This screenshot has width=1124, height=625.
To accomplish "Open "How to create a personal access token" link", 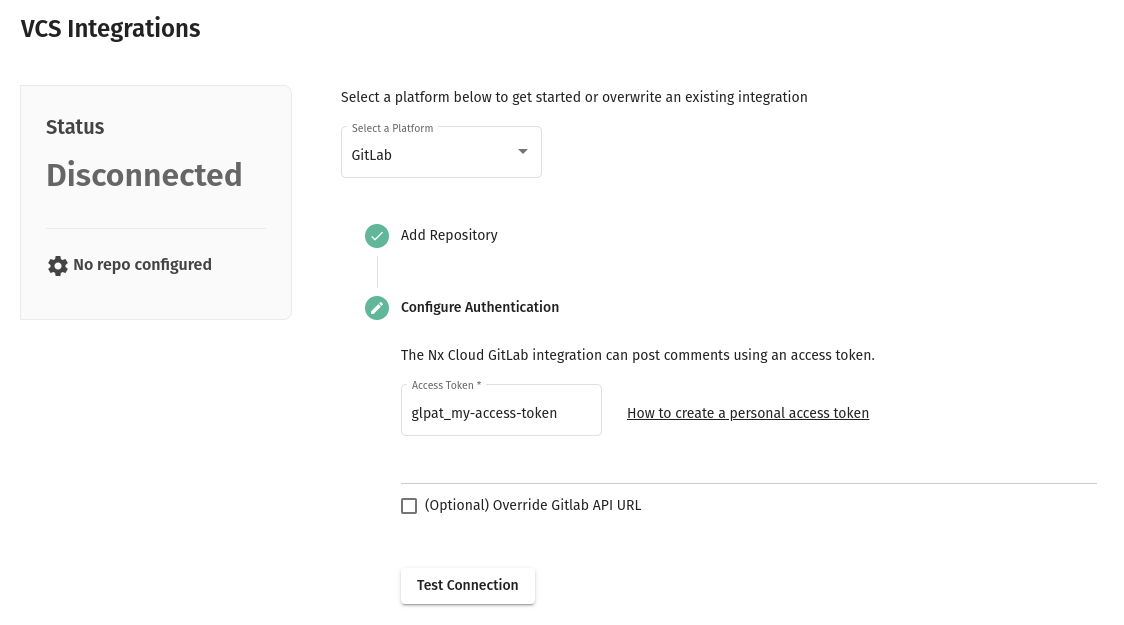I will 748,413.
